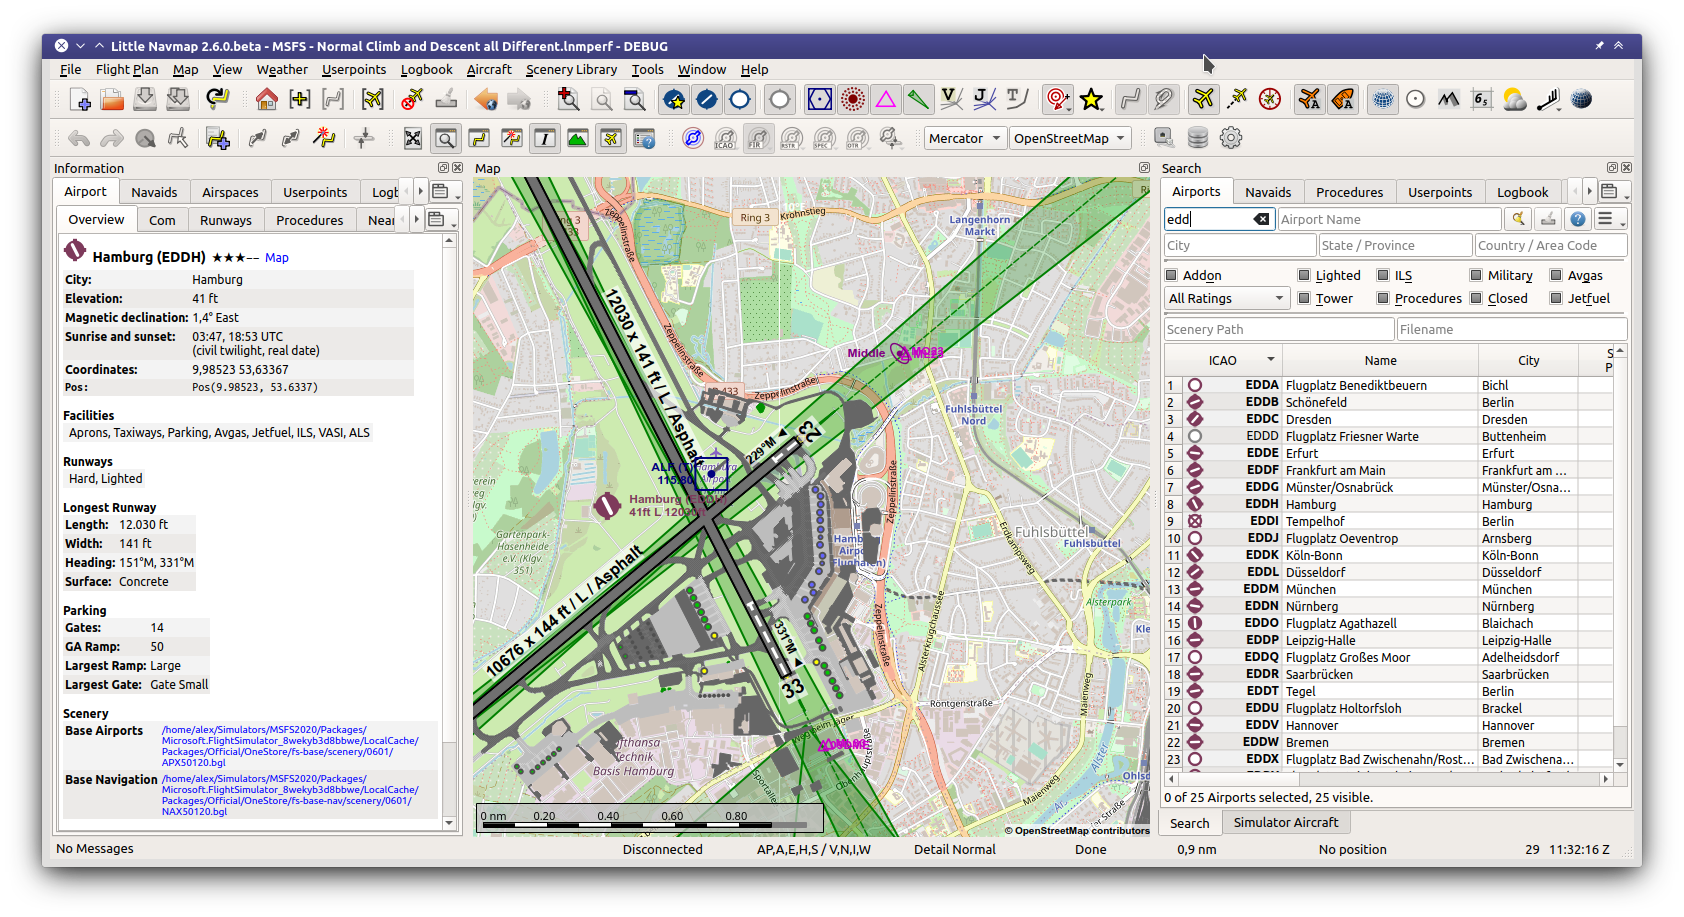Switch to the Runways tab
The height and width of the screenshot is (917, 1684).
coord(226,220)
